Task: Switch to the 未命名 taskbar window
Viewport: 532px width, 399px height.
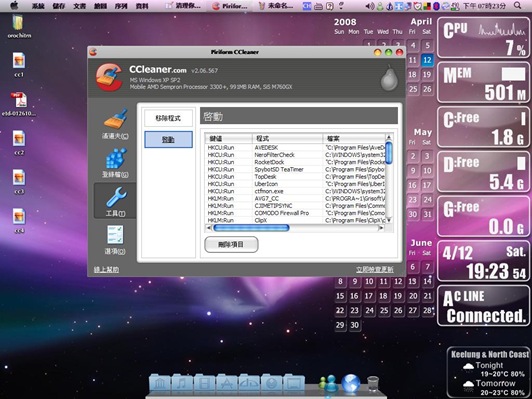Action: 276,6
